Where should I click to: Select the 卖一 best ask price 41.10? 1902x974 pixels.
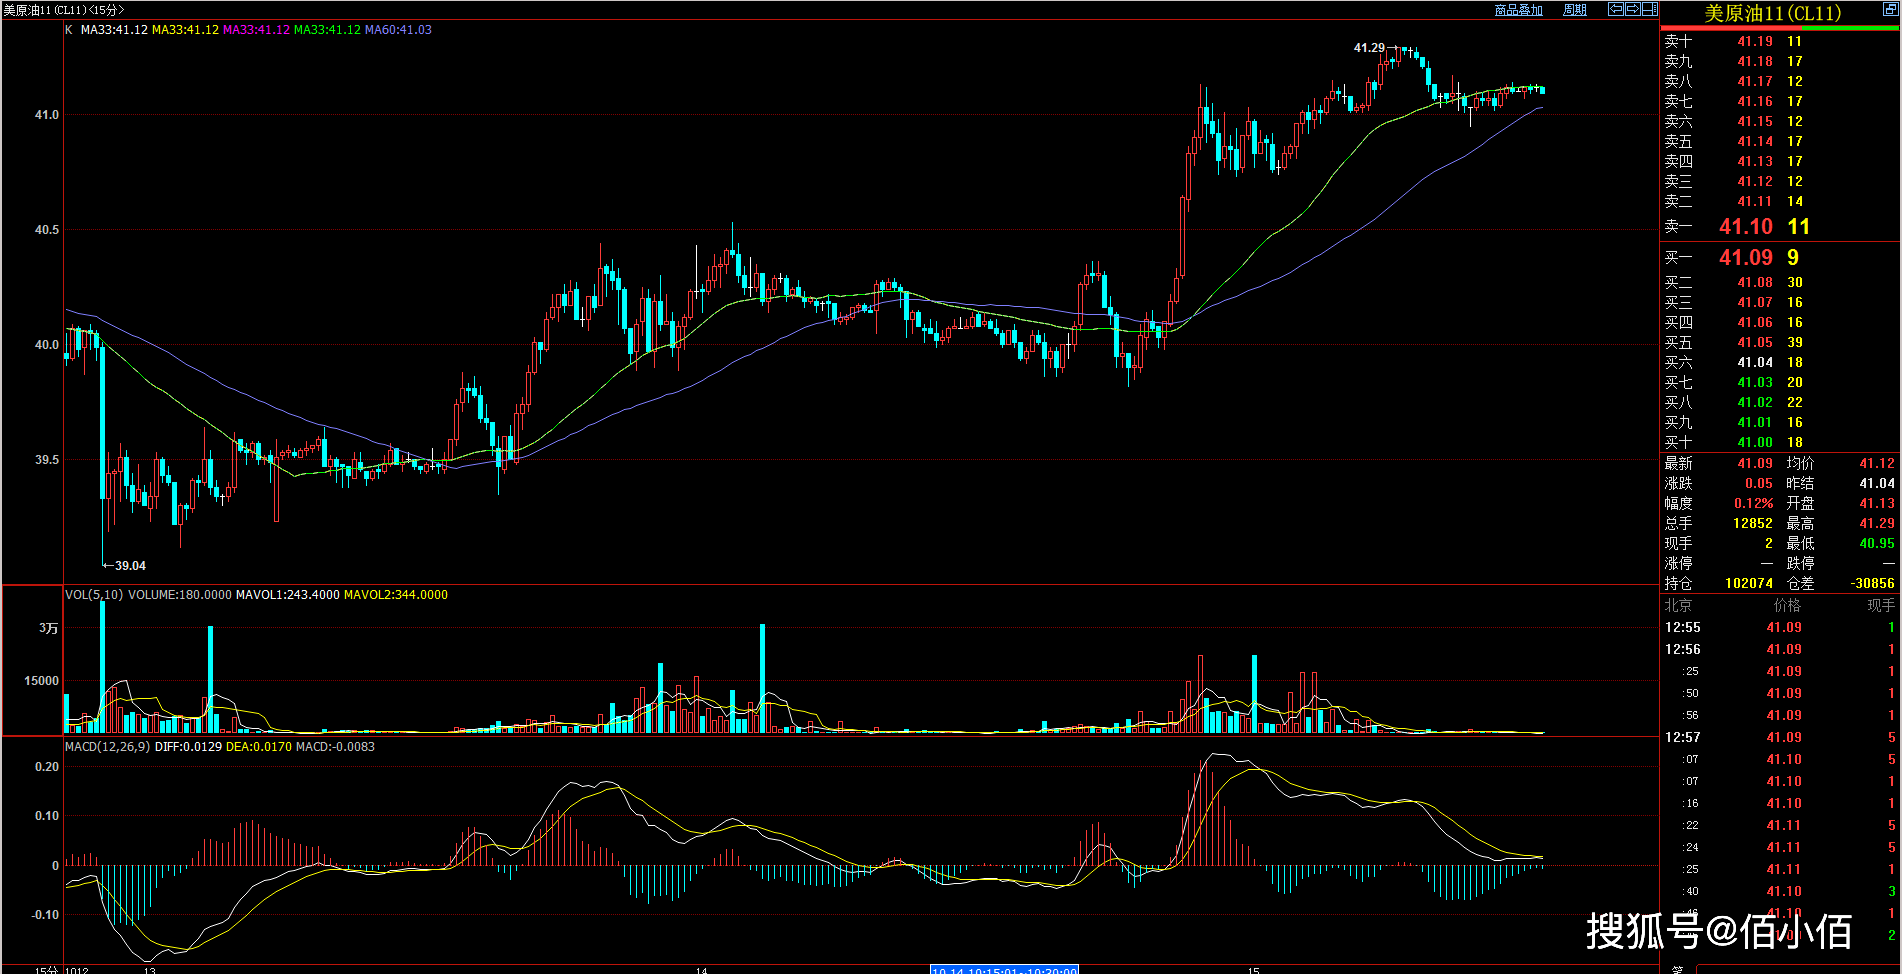1746,227
